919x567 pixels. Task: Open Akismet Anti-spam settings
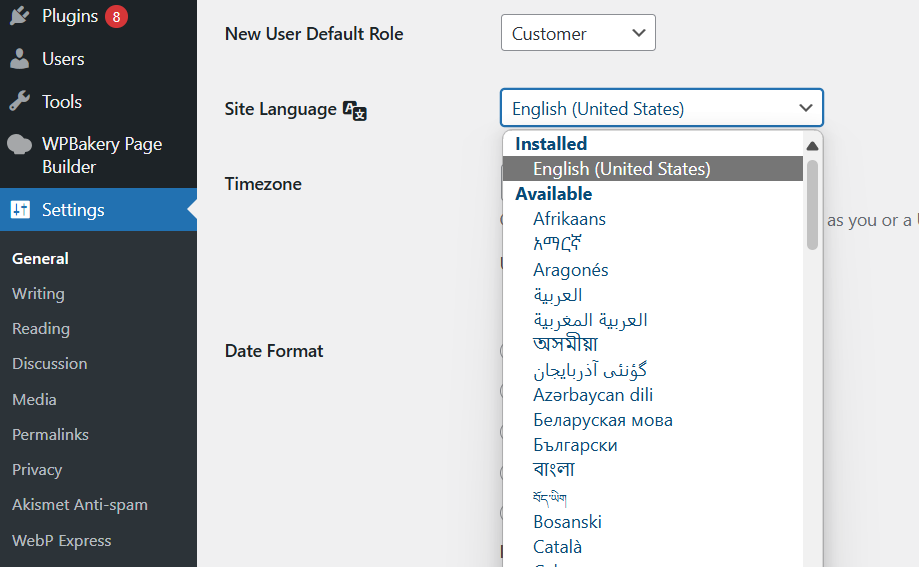click(79, 505)
